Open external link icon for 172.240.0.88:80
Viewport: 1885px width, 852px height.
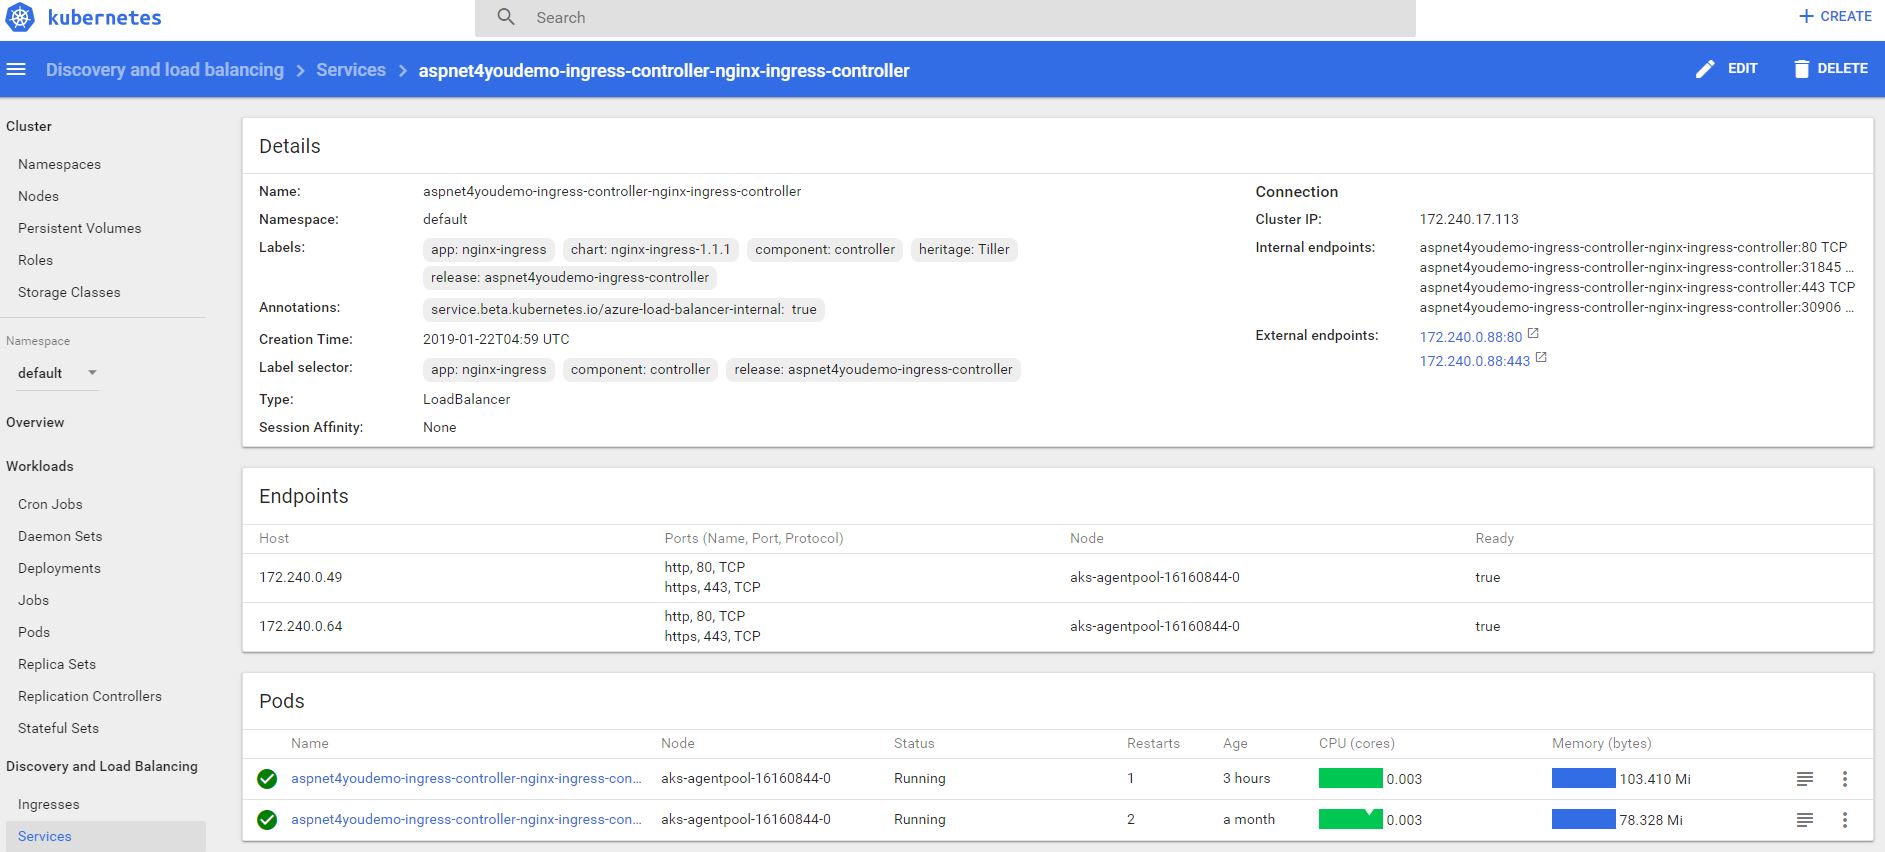click(x=1533, y=334)
